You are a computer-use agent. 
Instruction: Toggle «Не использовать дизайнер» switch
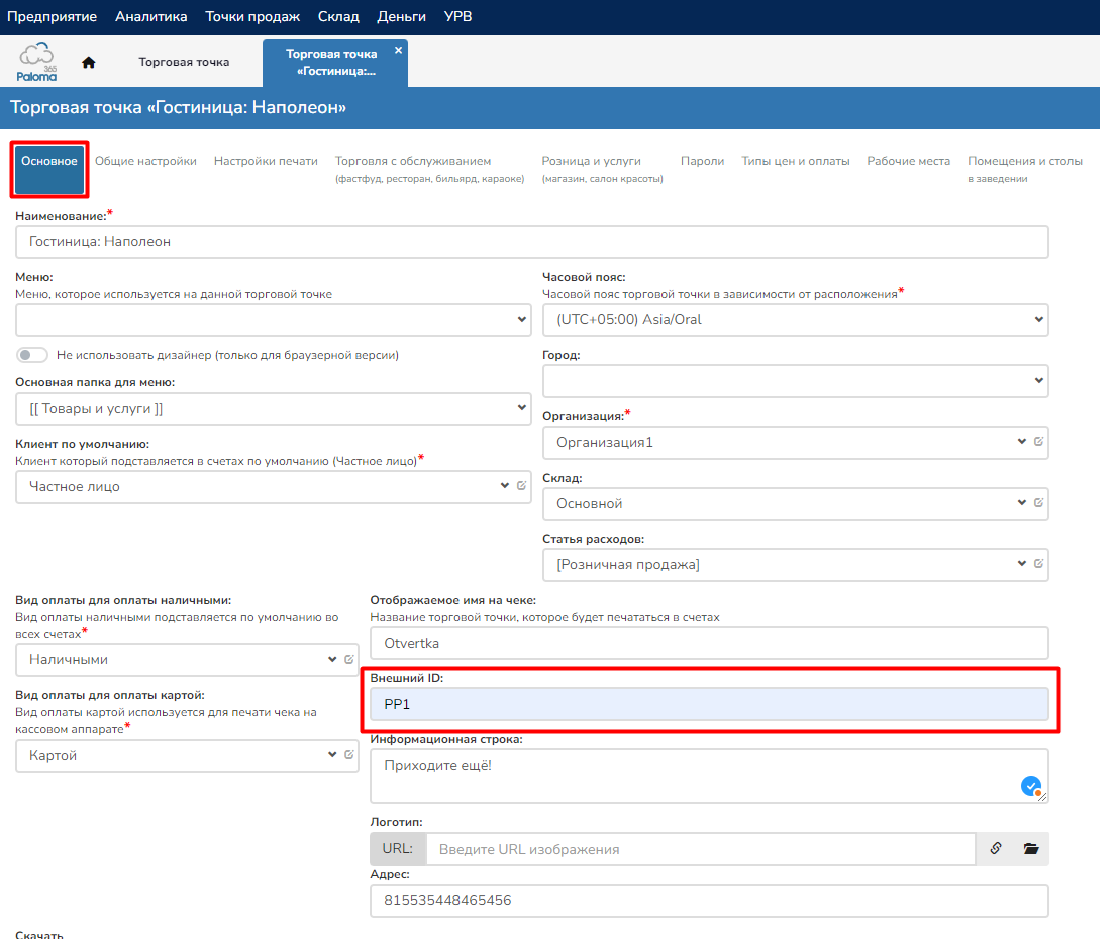(x=32, y=355)
